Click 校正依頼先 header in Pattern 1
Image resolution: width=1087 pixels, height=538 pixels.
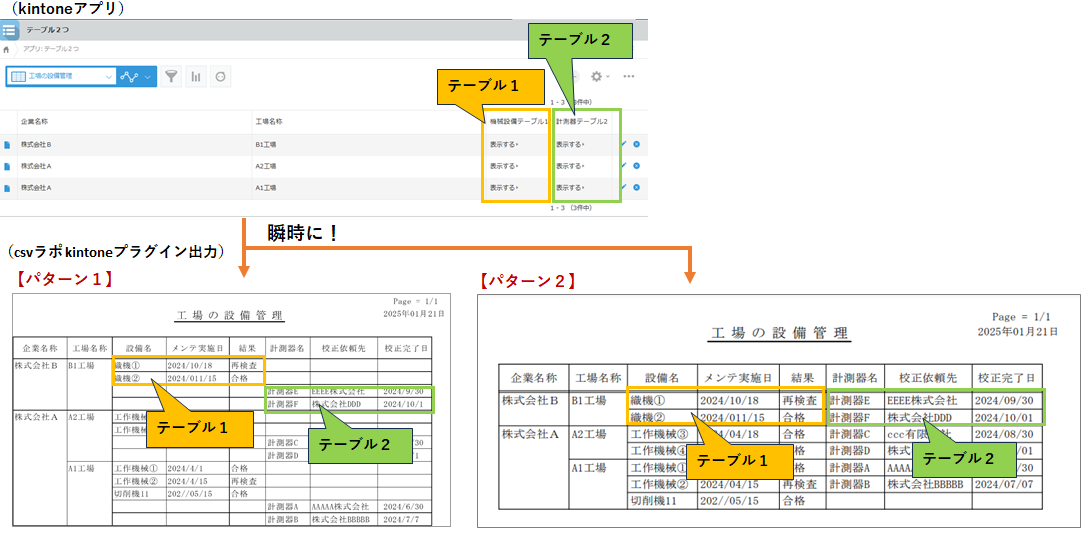point(344,347)
